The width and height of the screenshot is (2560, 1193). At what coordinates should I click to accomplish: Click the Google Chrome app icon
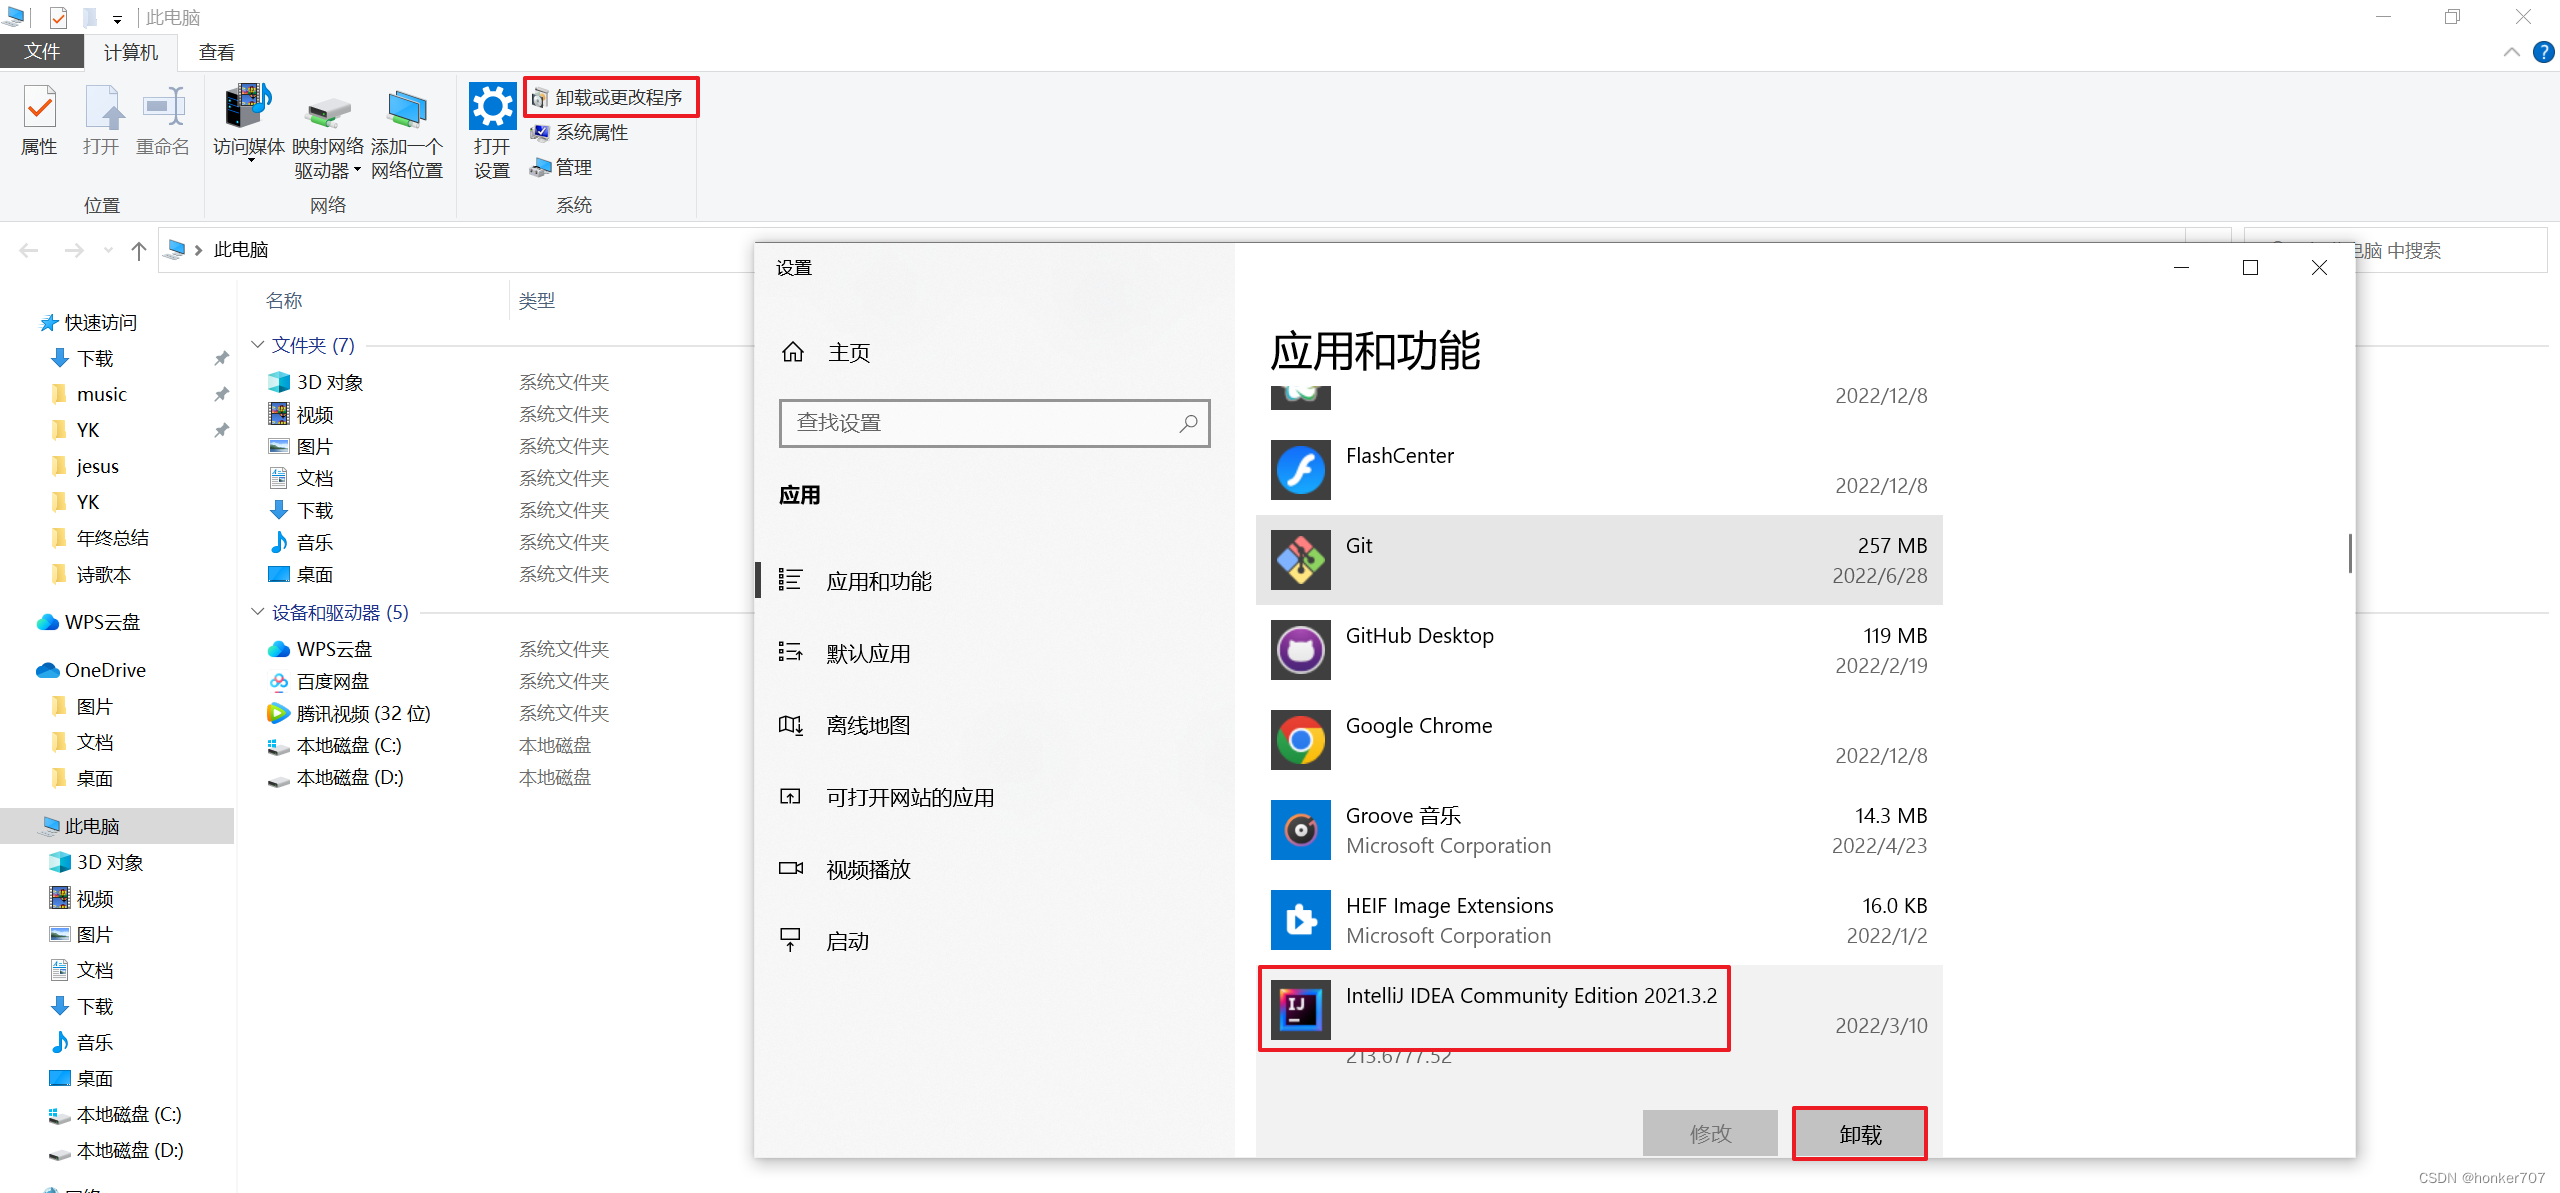click(x=1300, y=740)
